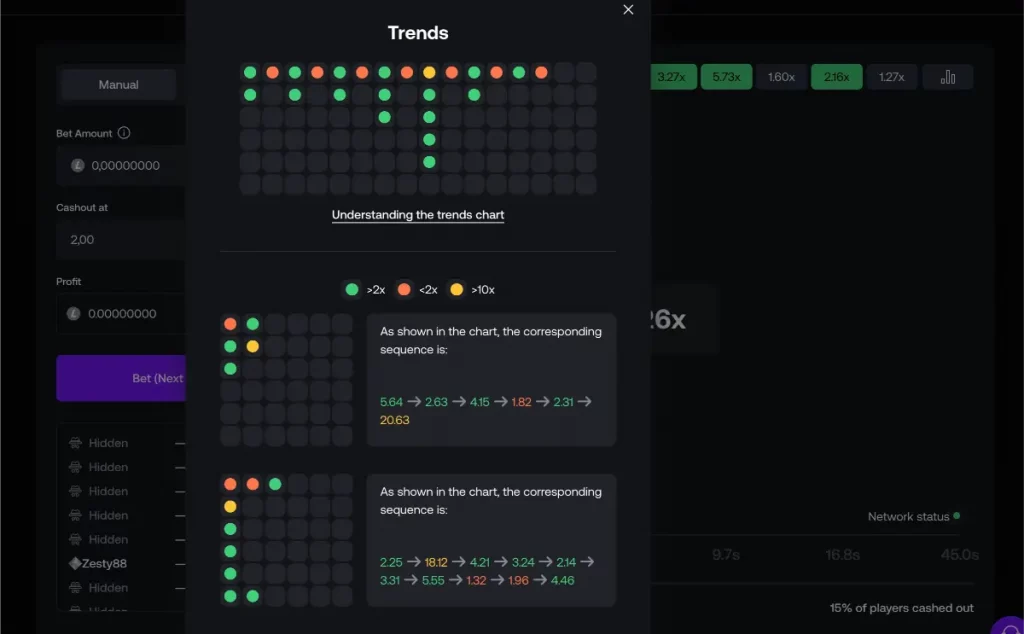Click the red 1.96 sequence value
The height and width of the screenshot is (634, 1024).
pyautogui.click(x=518, y=580)
